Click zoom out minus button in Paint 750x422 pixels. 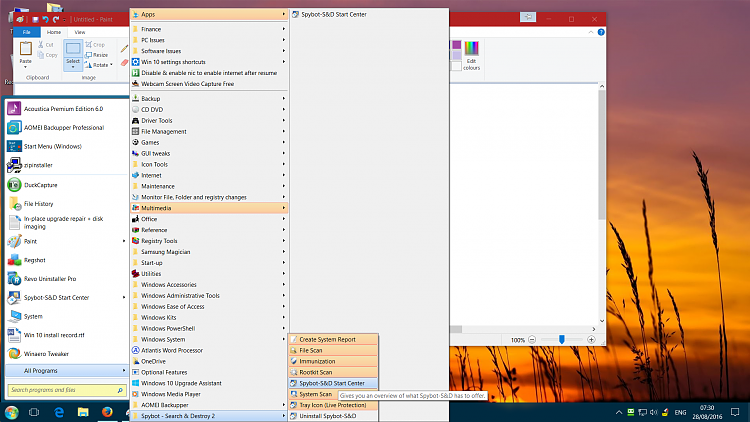pyautogui.click(x=532, y=340)
